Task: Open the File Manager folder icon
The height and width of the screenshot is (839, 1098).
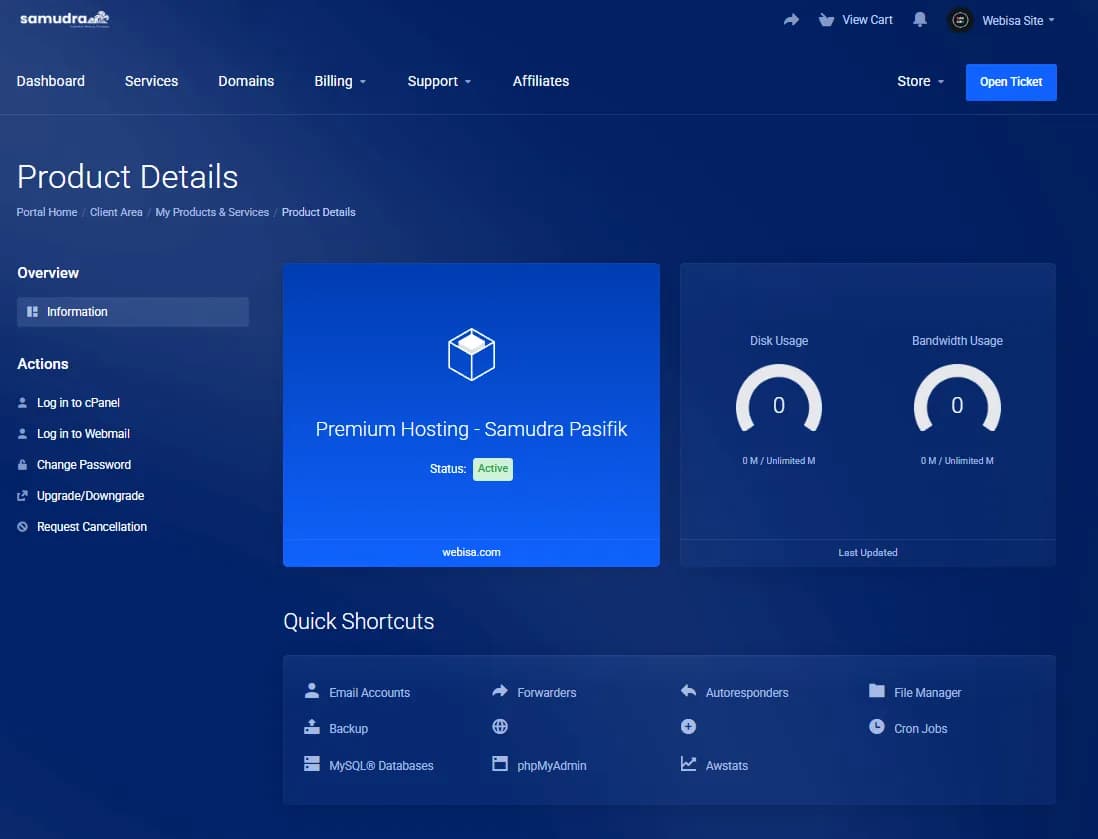Action: click(x=877, y=691)
